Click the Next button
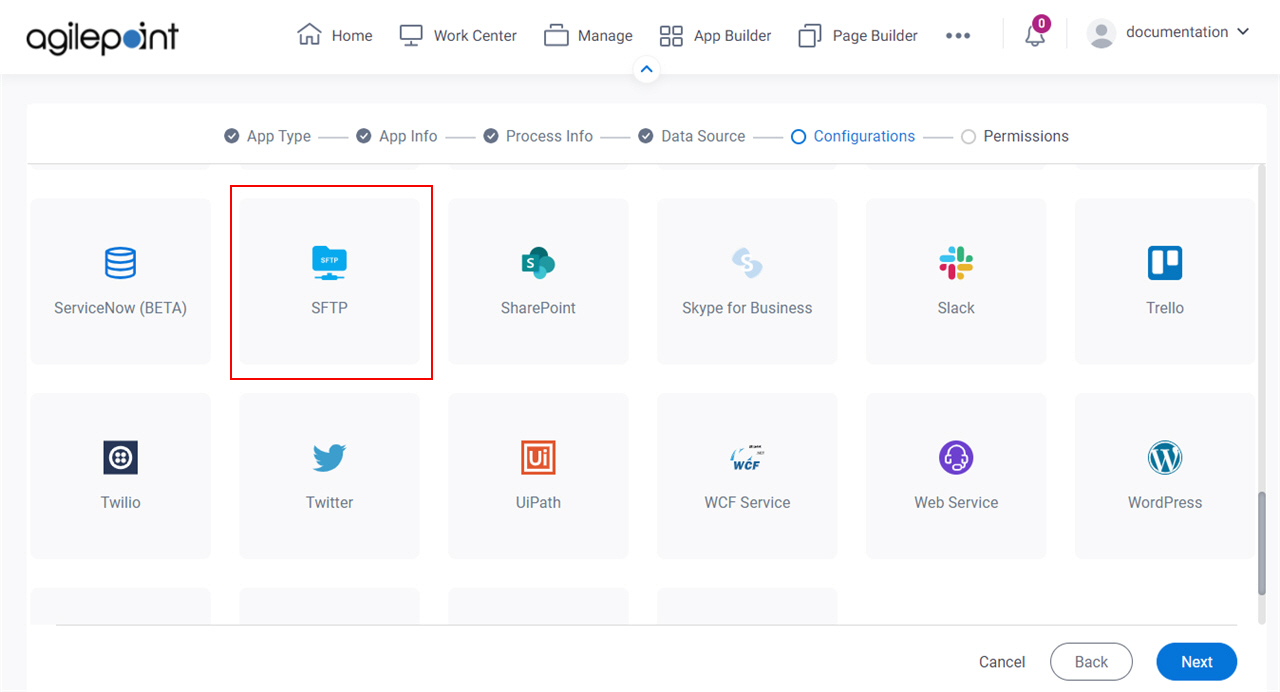 1197,662
